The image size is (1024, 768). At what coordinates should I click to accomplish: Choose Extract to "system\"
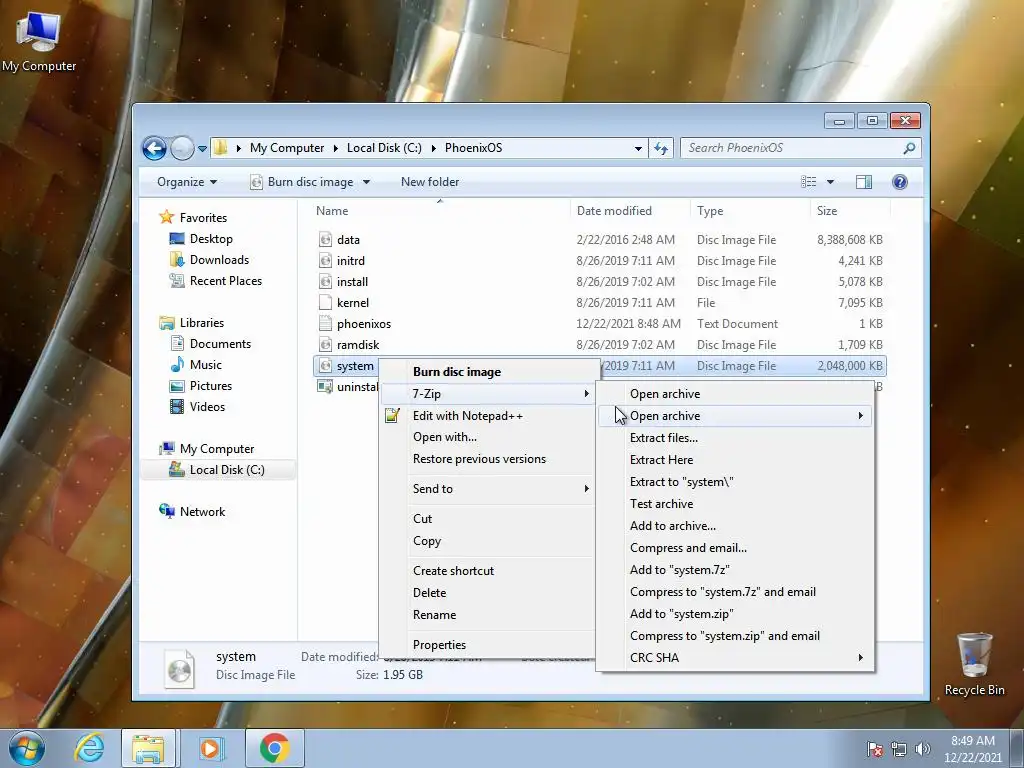(735, 482)
